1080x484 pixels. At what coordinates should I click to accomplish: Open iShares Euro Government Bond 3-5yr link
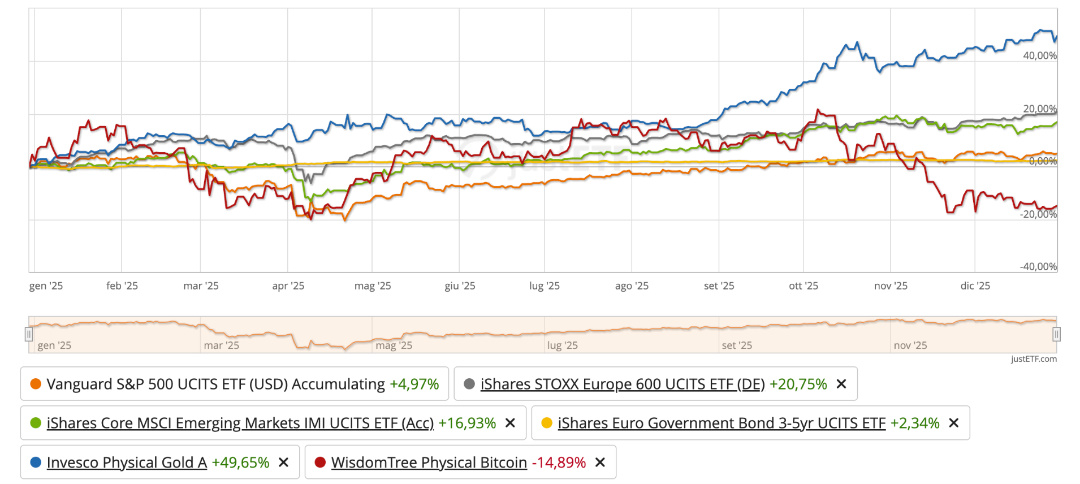point(721,423)
